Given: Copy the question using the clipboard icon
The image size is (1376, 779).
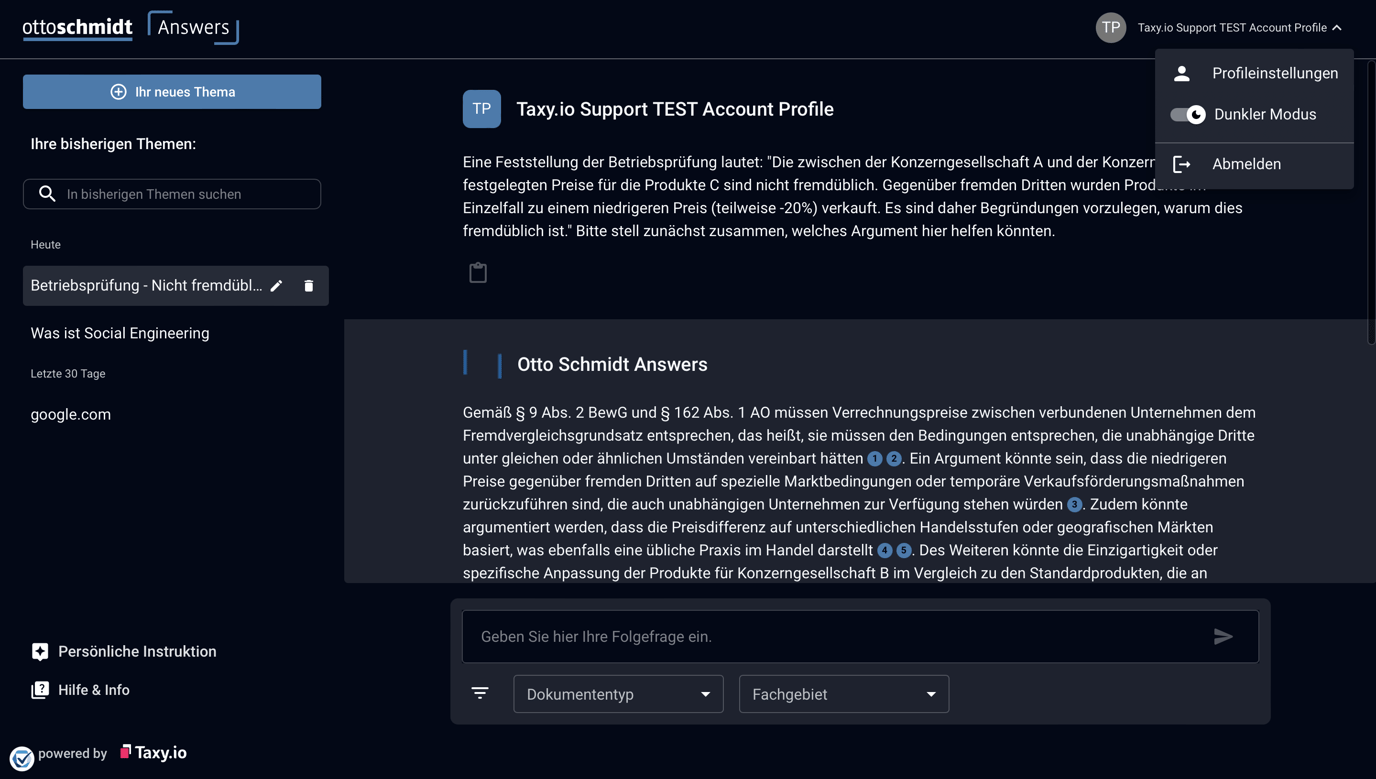Looking at the screenshot, I should 478,271.
